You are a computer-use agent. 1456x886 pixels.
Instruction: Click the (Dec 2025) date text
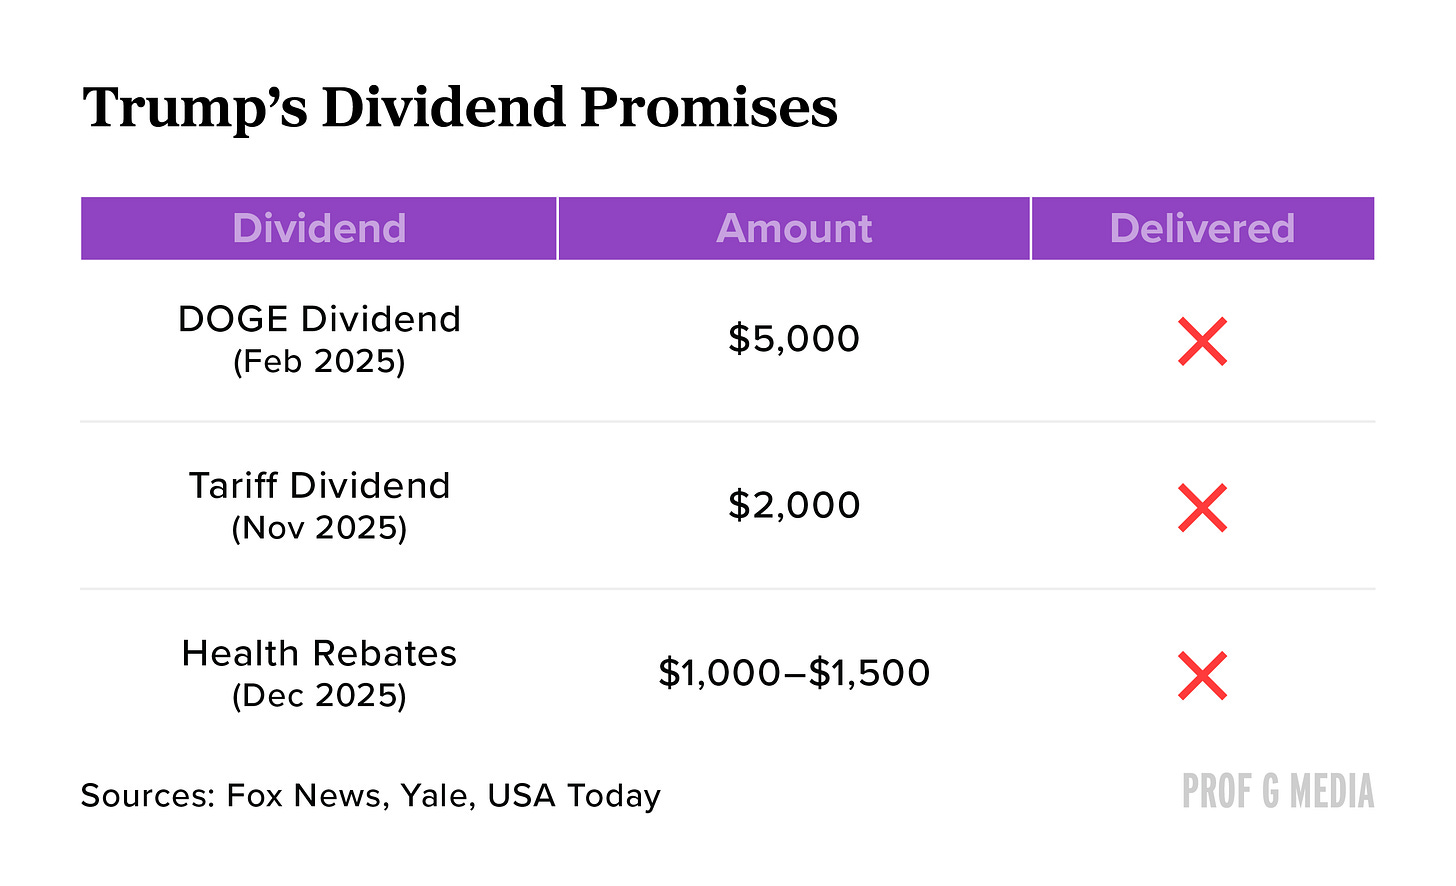(x=319, y=695)
